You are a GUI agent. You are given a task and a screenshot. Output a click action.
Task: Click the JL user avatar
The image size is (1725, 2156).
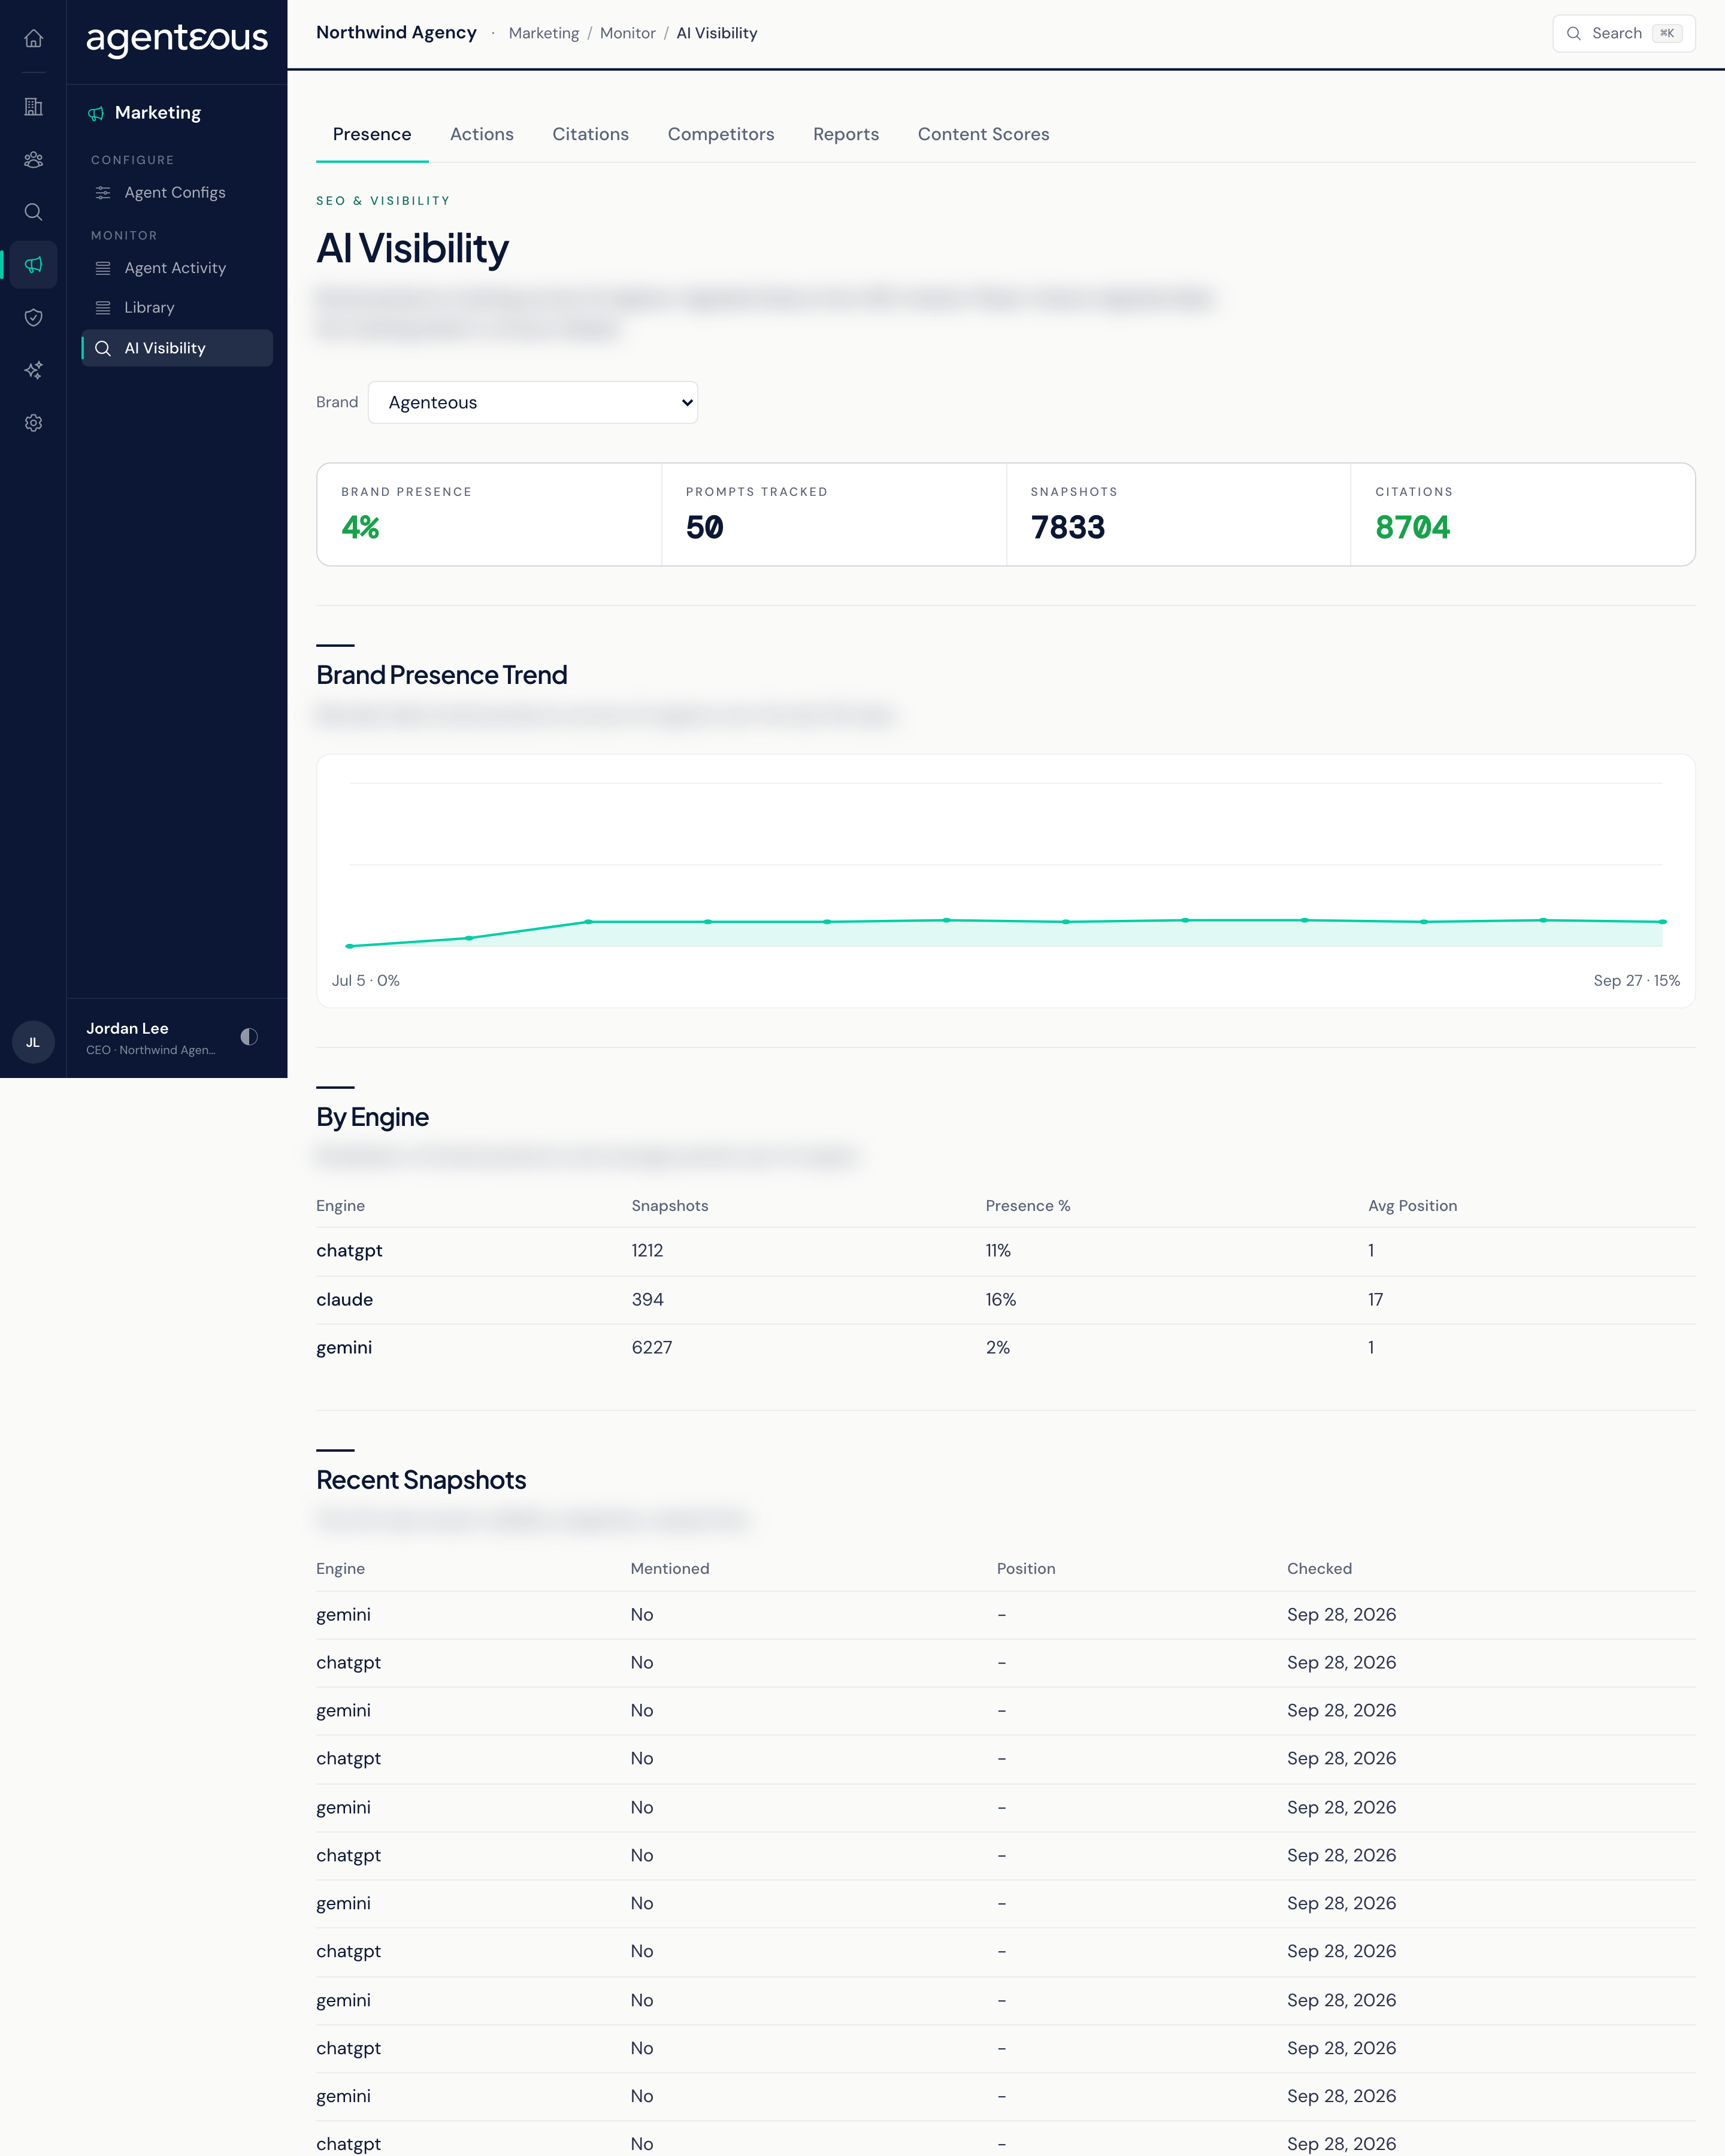click(x=33, y=1042)
